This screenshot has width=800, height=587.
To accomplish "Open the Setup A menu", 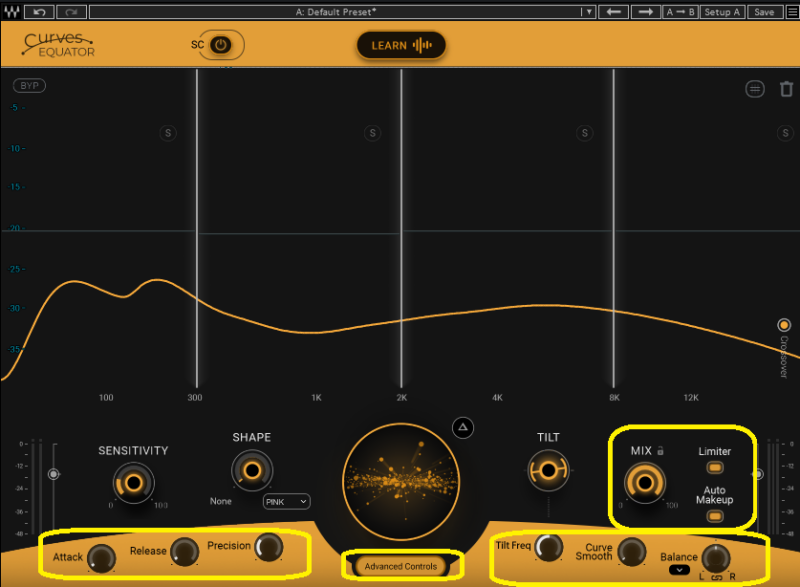I will pos(722,12).
